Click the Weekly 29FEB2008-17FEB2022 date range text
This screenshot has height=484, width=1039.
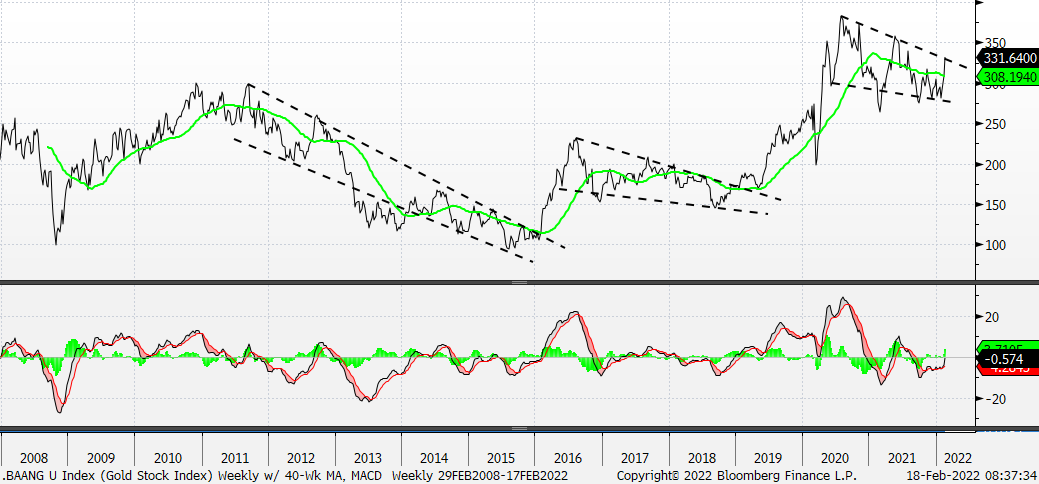[x=480, y=475]
